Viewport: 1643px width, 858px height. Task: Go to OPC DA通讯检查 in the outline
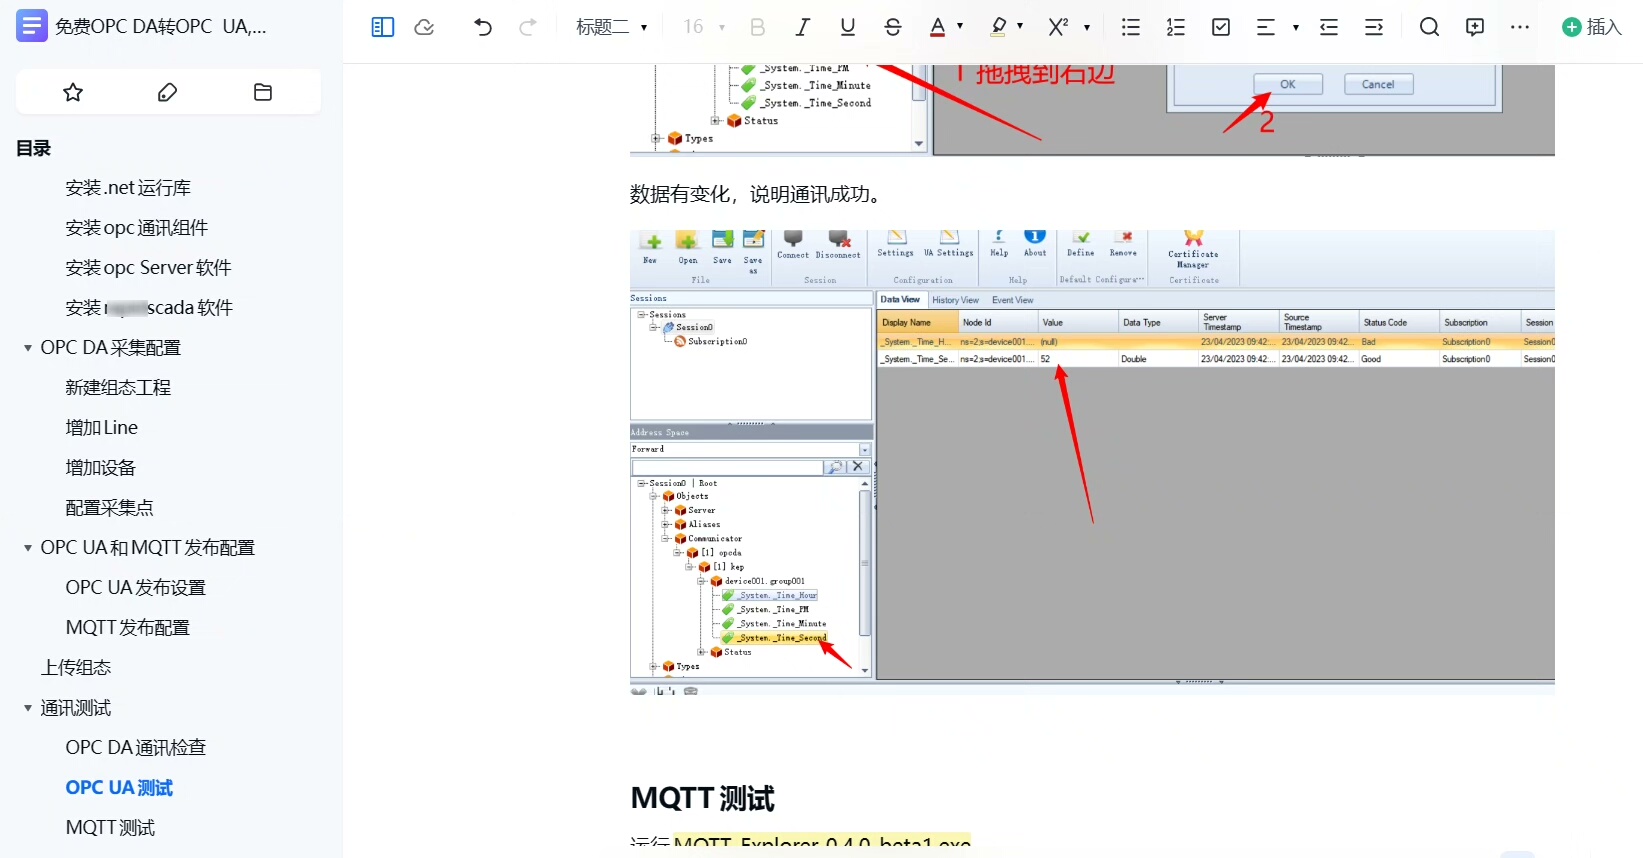pyautogui.click(x=136, y=748)
